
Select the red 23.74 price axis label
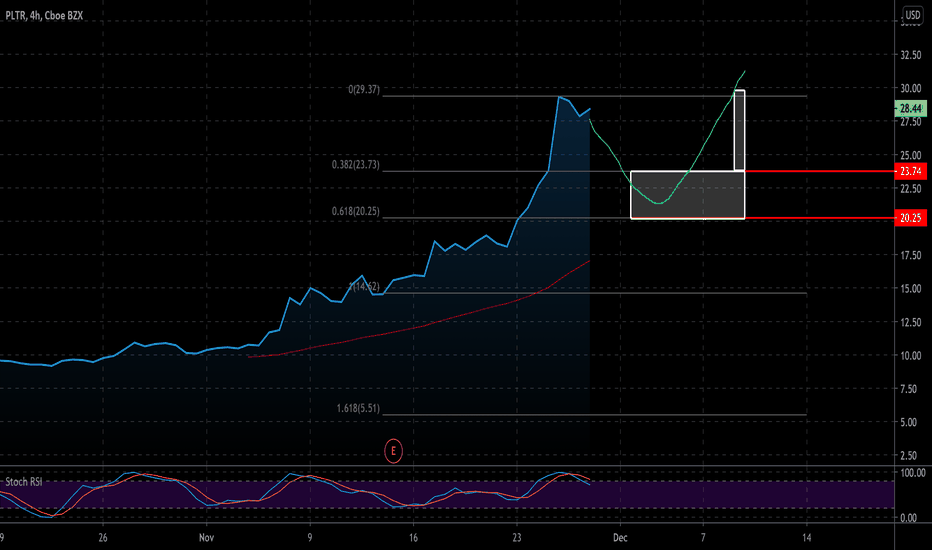point(910,171)
